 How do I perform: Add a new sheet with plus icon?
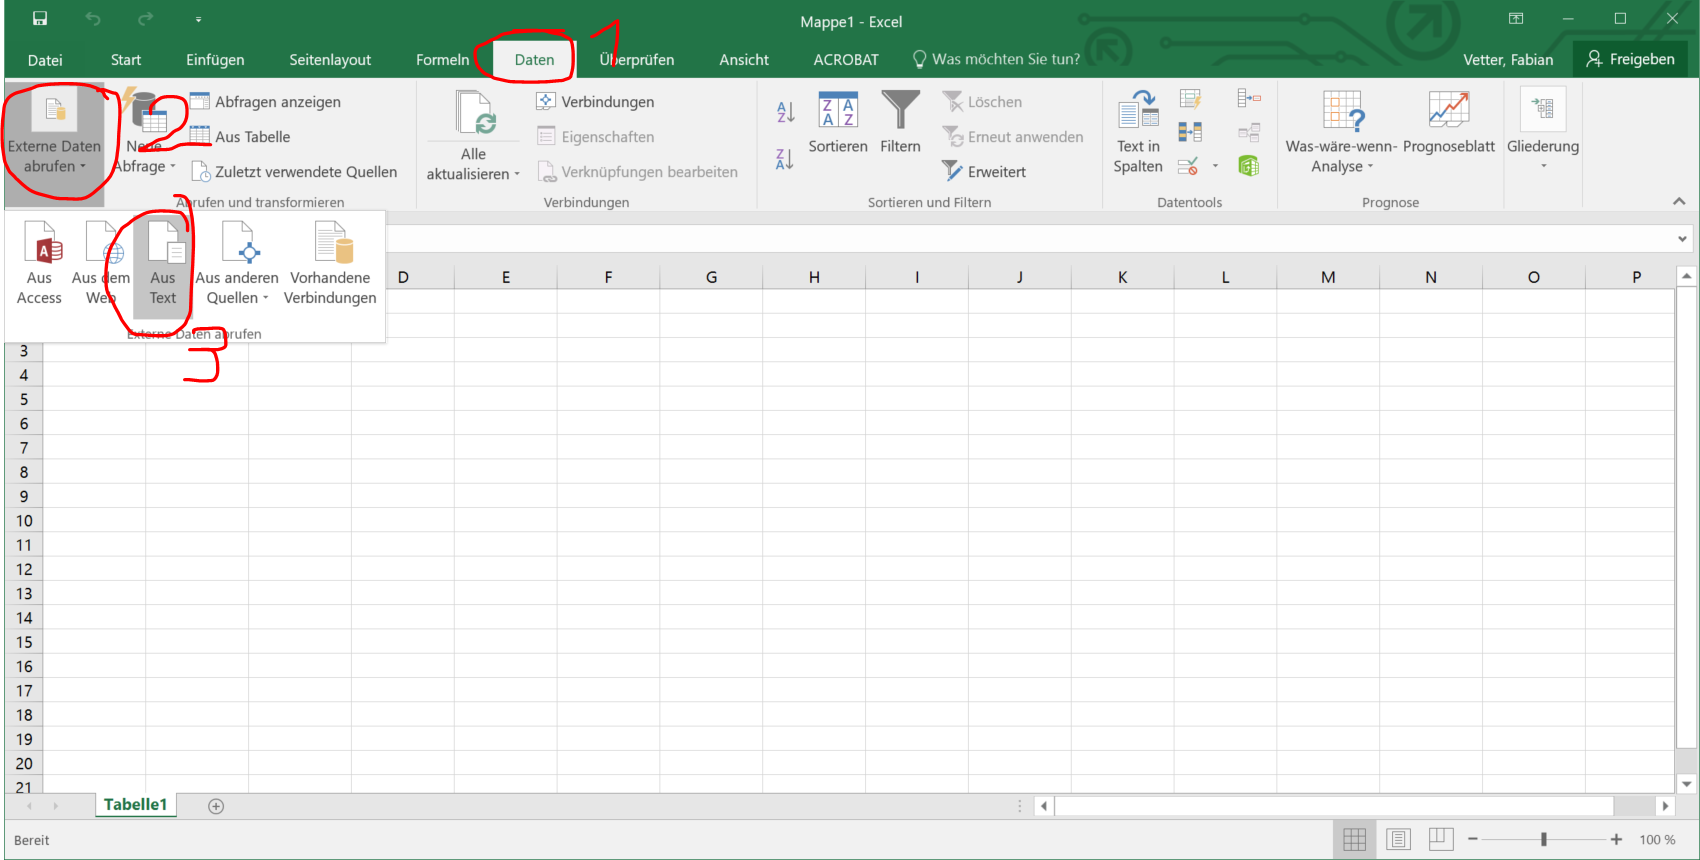point(216,806)
